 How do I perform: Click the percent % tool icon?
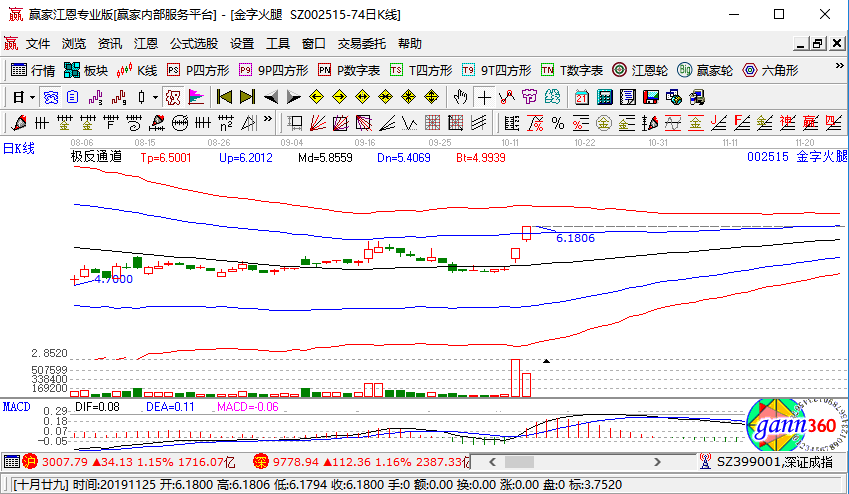[558, 124]
